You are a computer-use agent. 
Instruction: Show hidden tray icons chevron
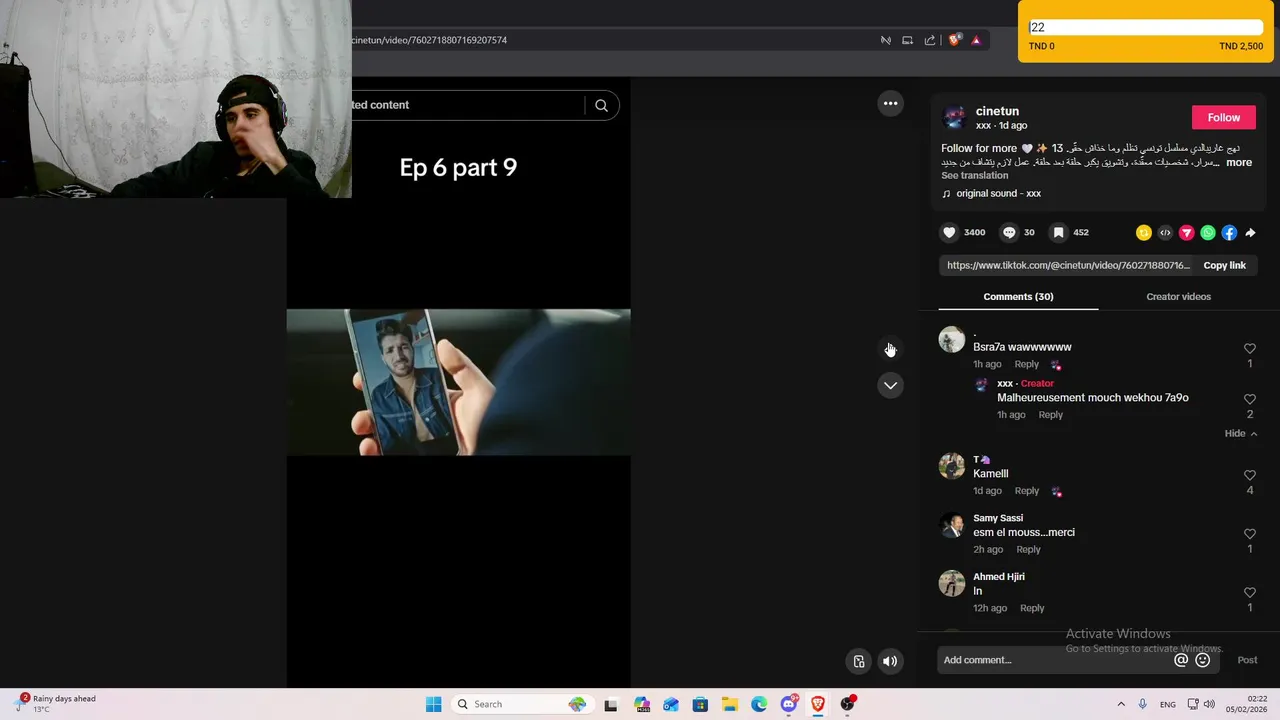pyautogui.click(x=1120, y=704)
